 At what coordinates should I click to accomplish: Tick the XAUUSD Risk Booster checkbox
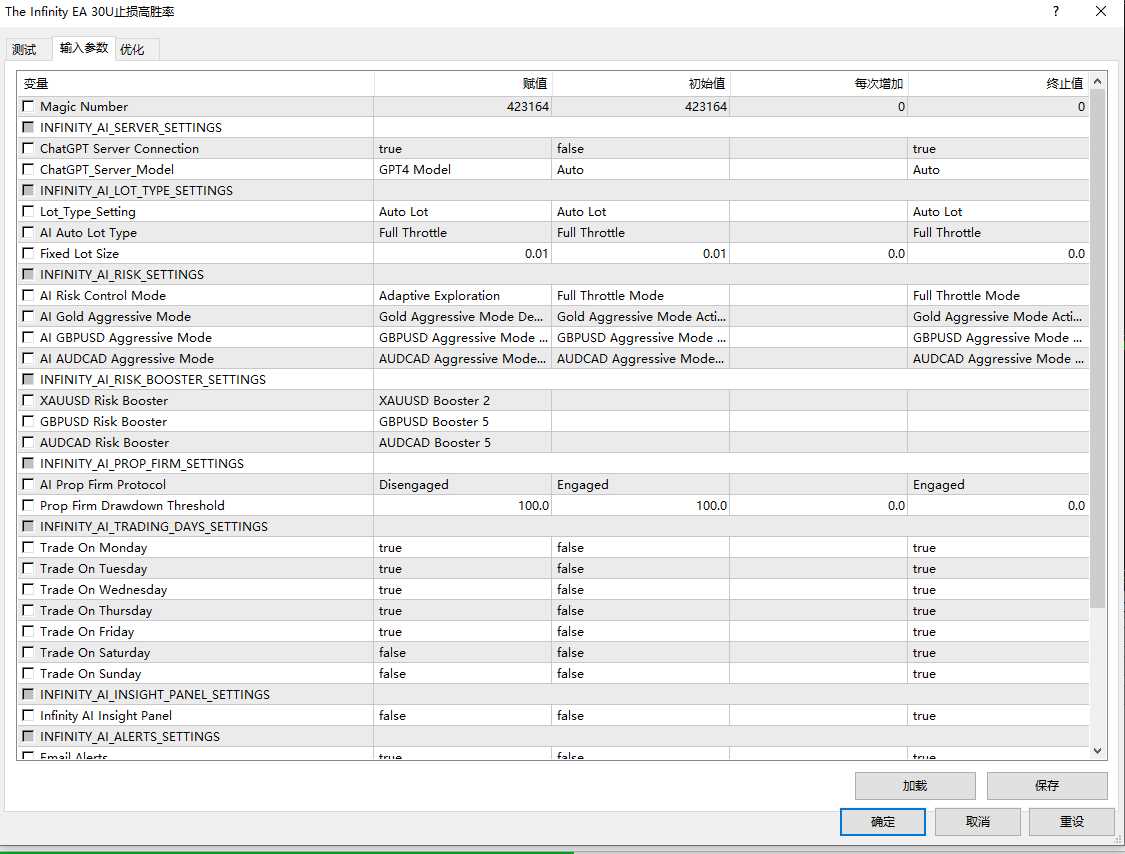[x=28, y=401]
